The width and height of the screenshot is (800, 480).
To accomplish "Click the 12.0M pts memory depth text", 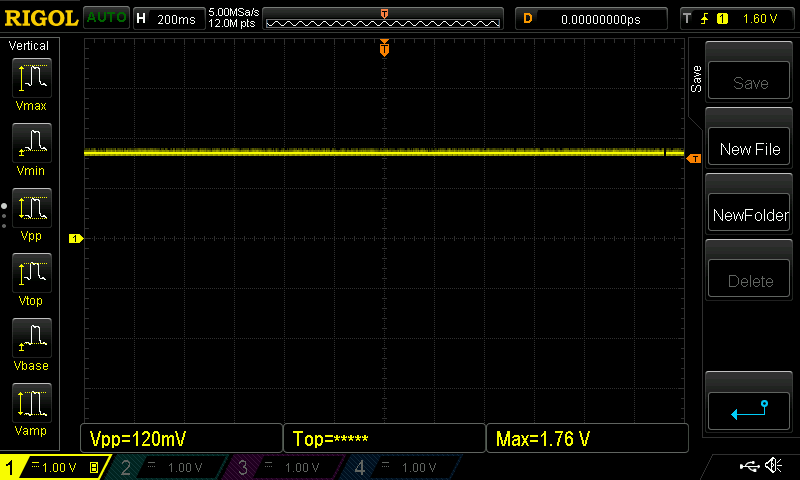I will [232, 23].
